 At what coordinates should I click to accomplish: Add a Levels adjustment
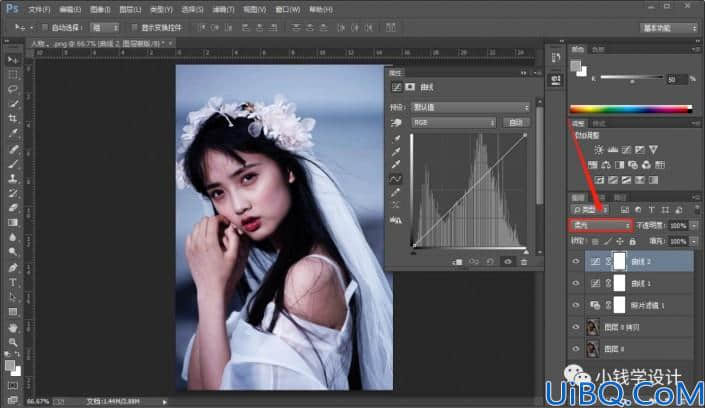tap(612, 149)
